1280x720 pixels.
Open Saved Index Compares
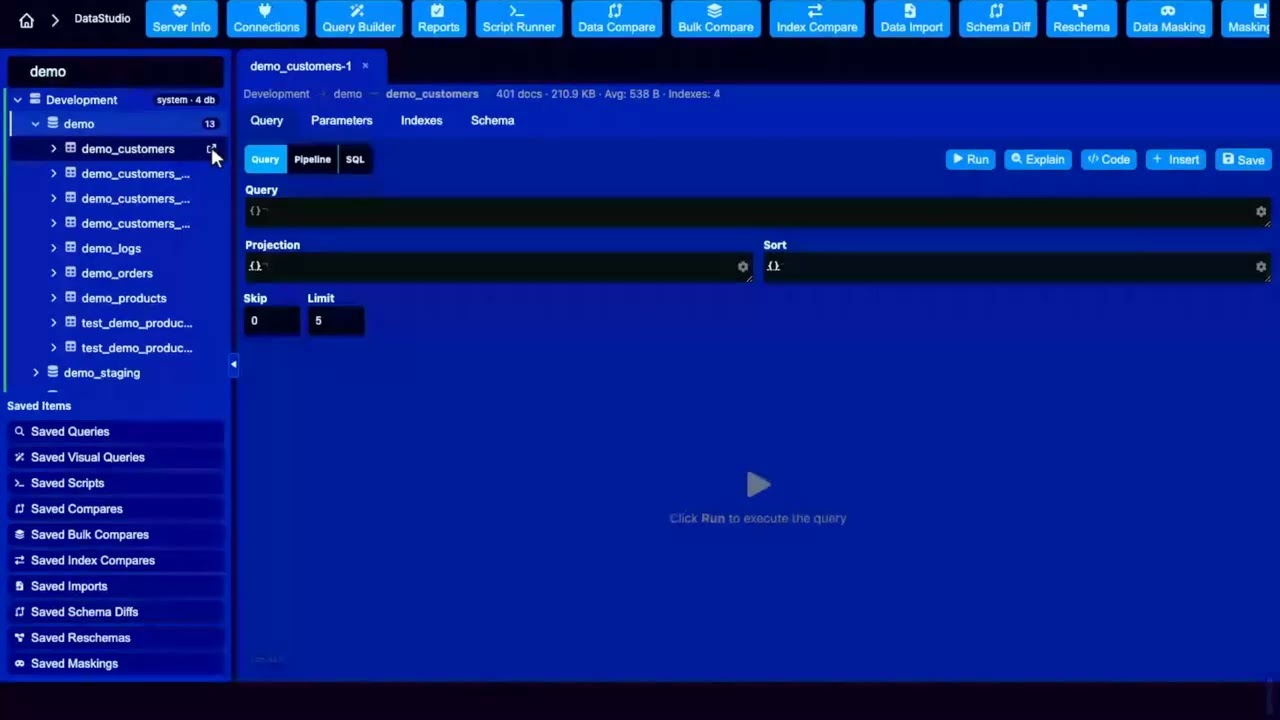(x=116, y=560)
